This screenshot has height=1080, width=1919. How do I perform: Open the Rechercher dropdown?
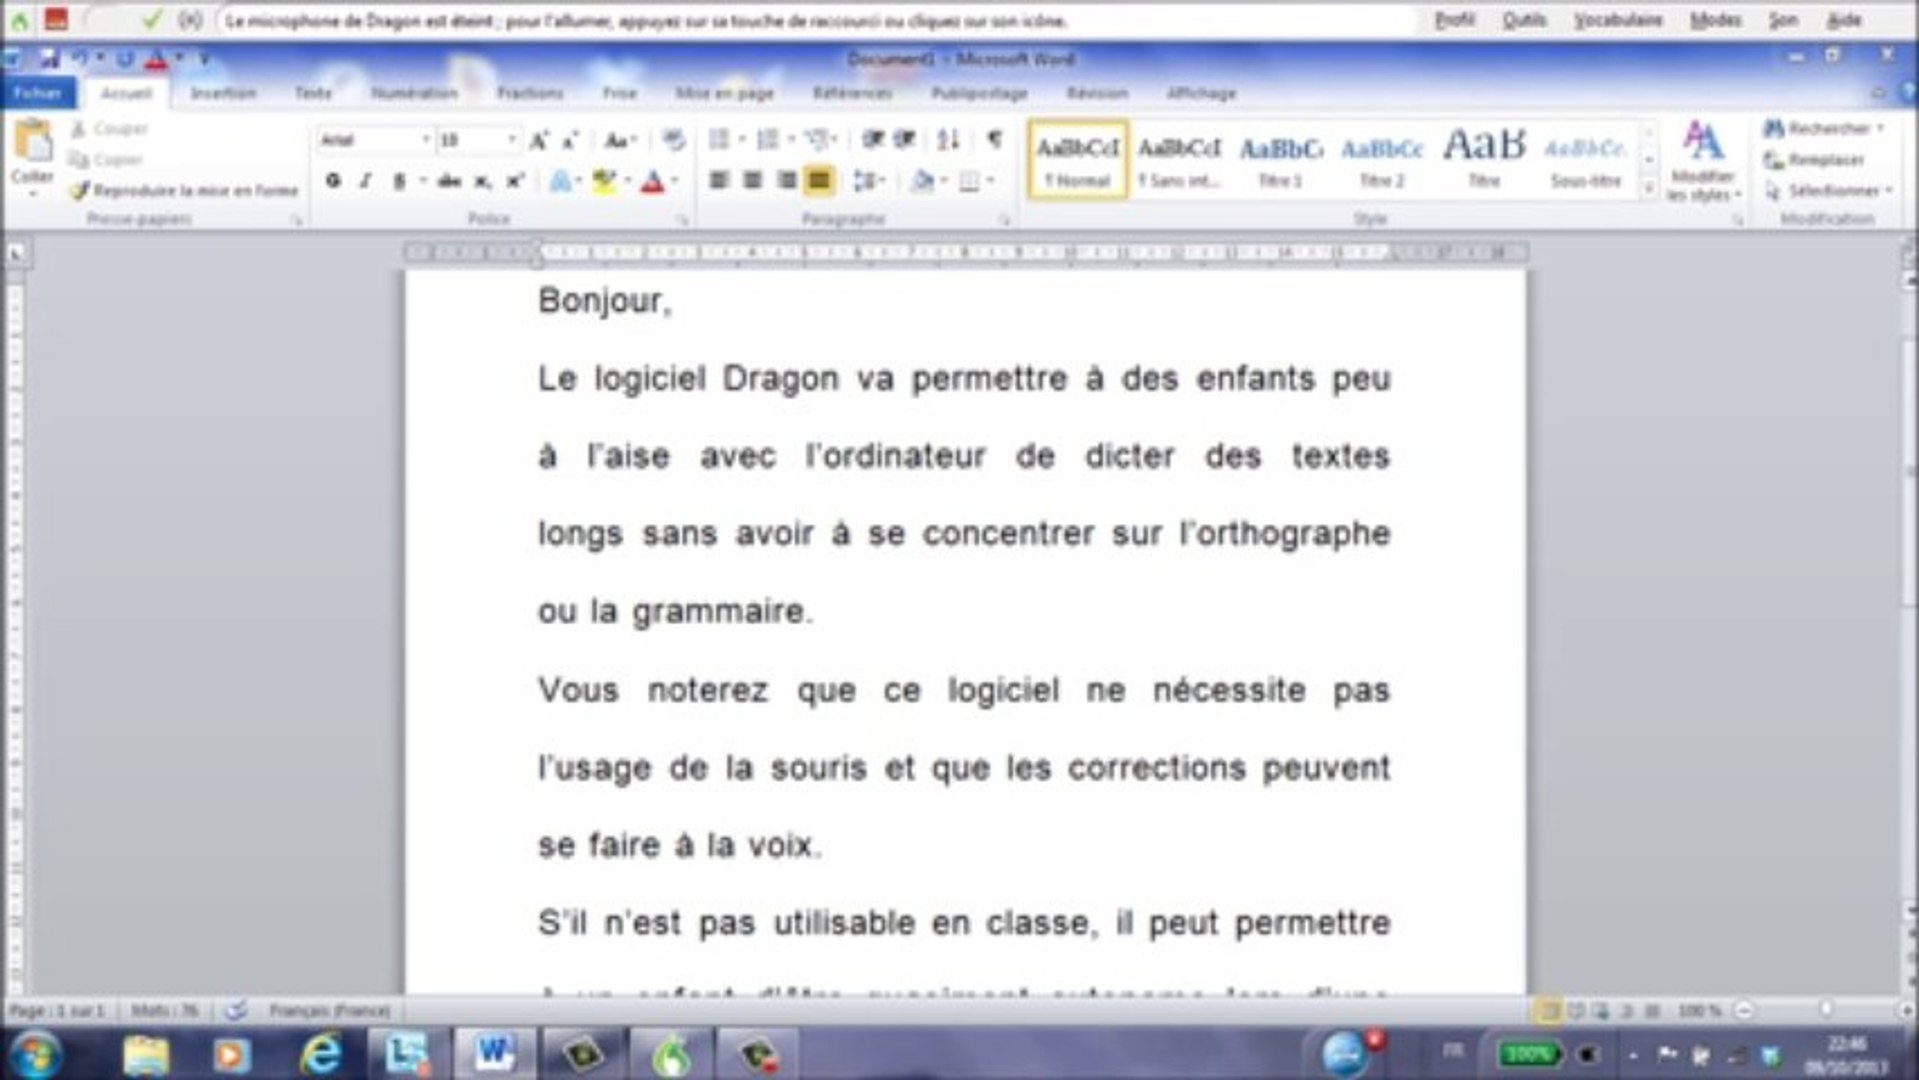click(1880, 128)
